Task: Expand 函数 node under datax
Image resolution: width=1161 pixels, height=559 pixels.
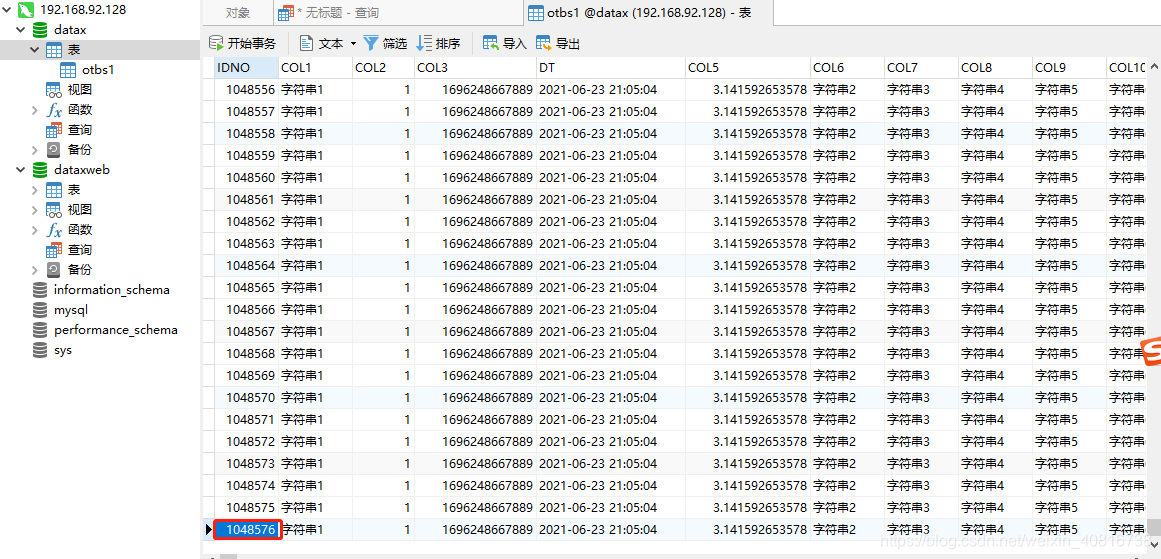Action: coord(35,110)
